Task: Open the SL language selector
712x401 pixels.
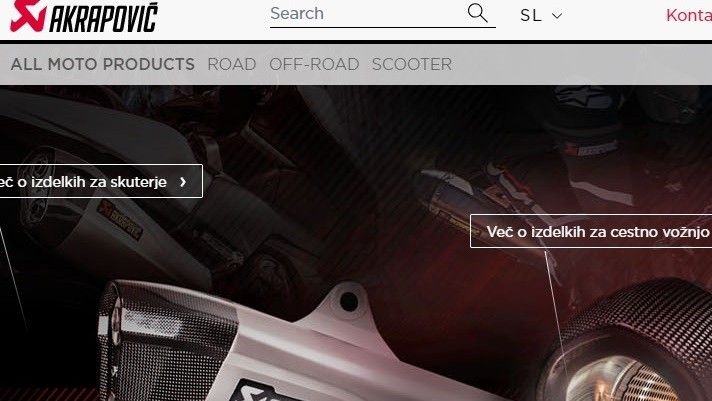Action: [x=541, y=15]
